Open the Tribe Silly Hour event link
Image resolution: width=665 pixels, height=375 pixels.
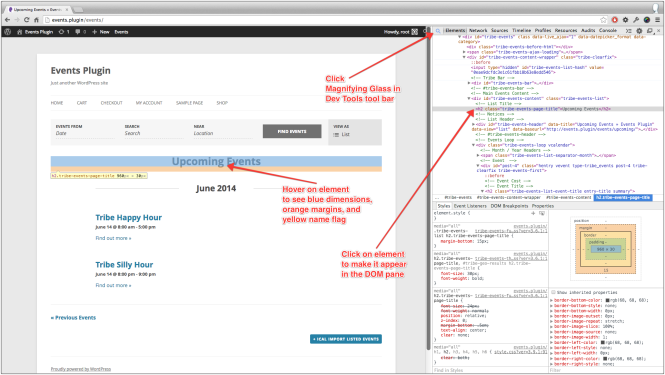[x=124, y=265]
